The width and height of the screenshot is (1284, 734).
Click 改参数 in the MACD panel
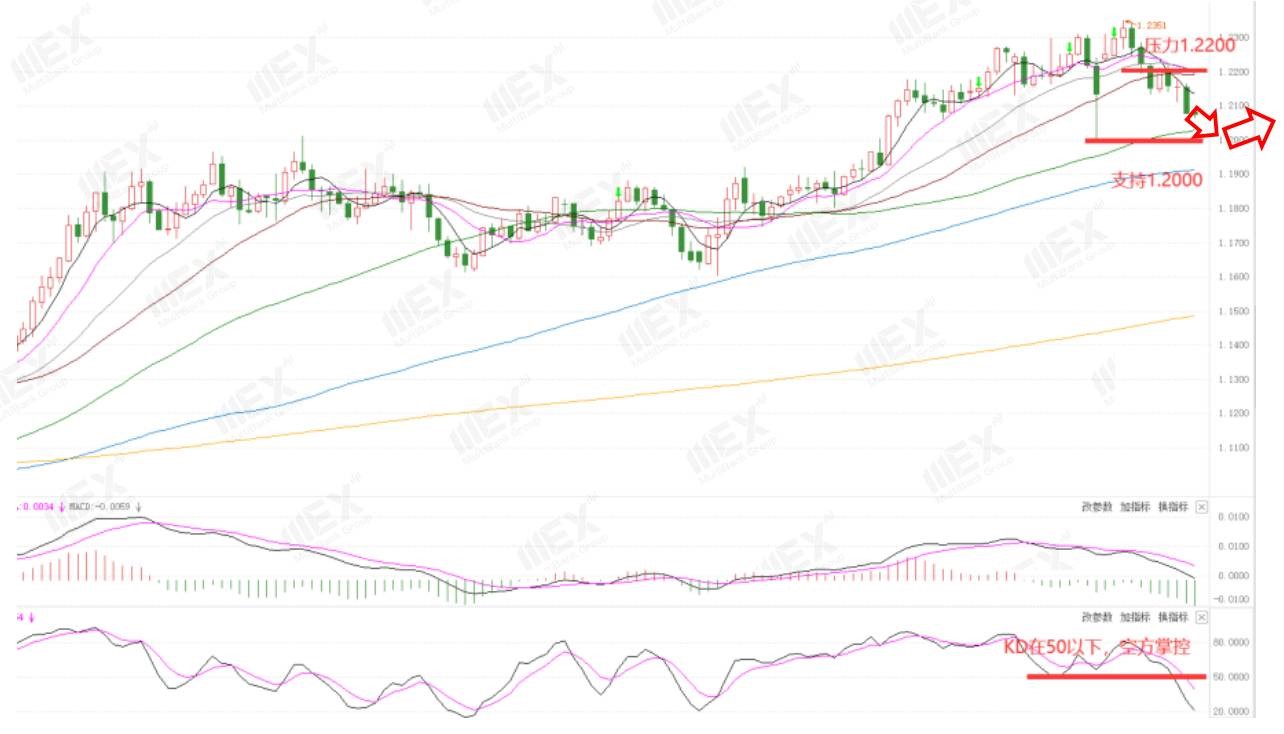click(x=1097, y=507)
